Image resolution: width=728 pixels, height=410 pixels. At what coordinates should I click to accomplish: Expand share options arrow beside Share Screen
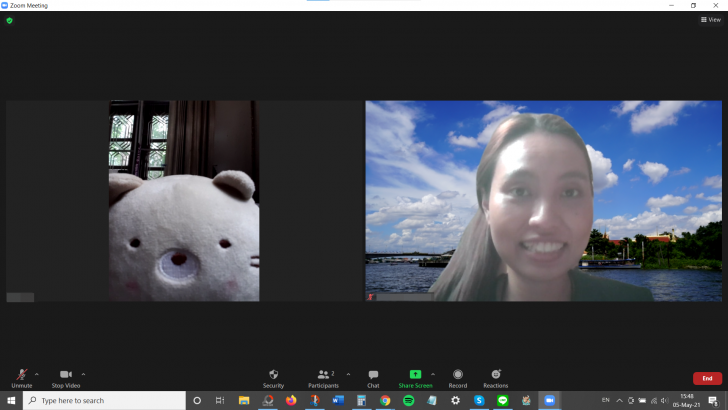[433, 374]
